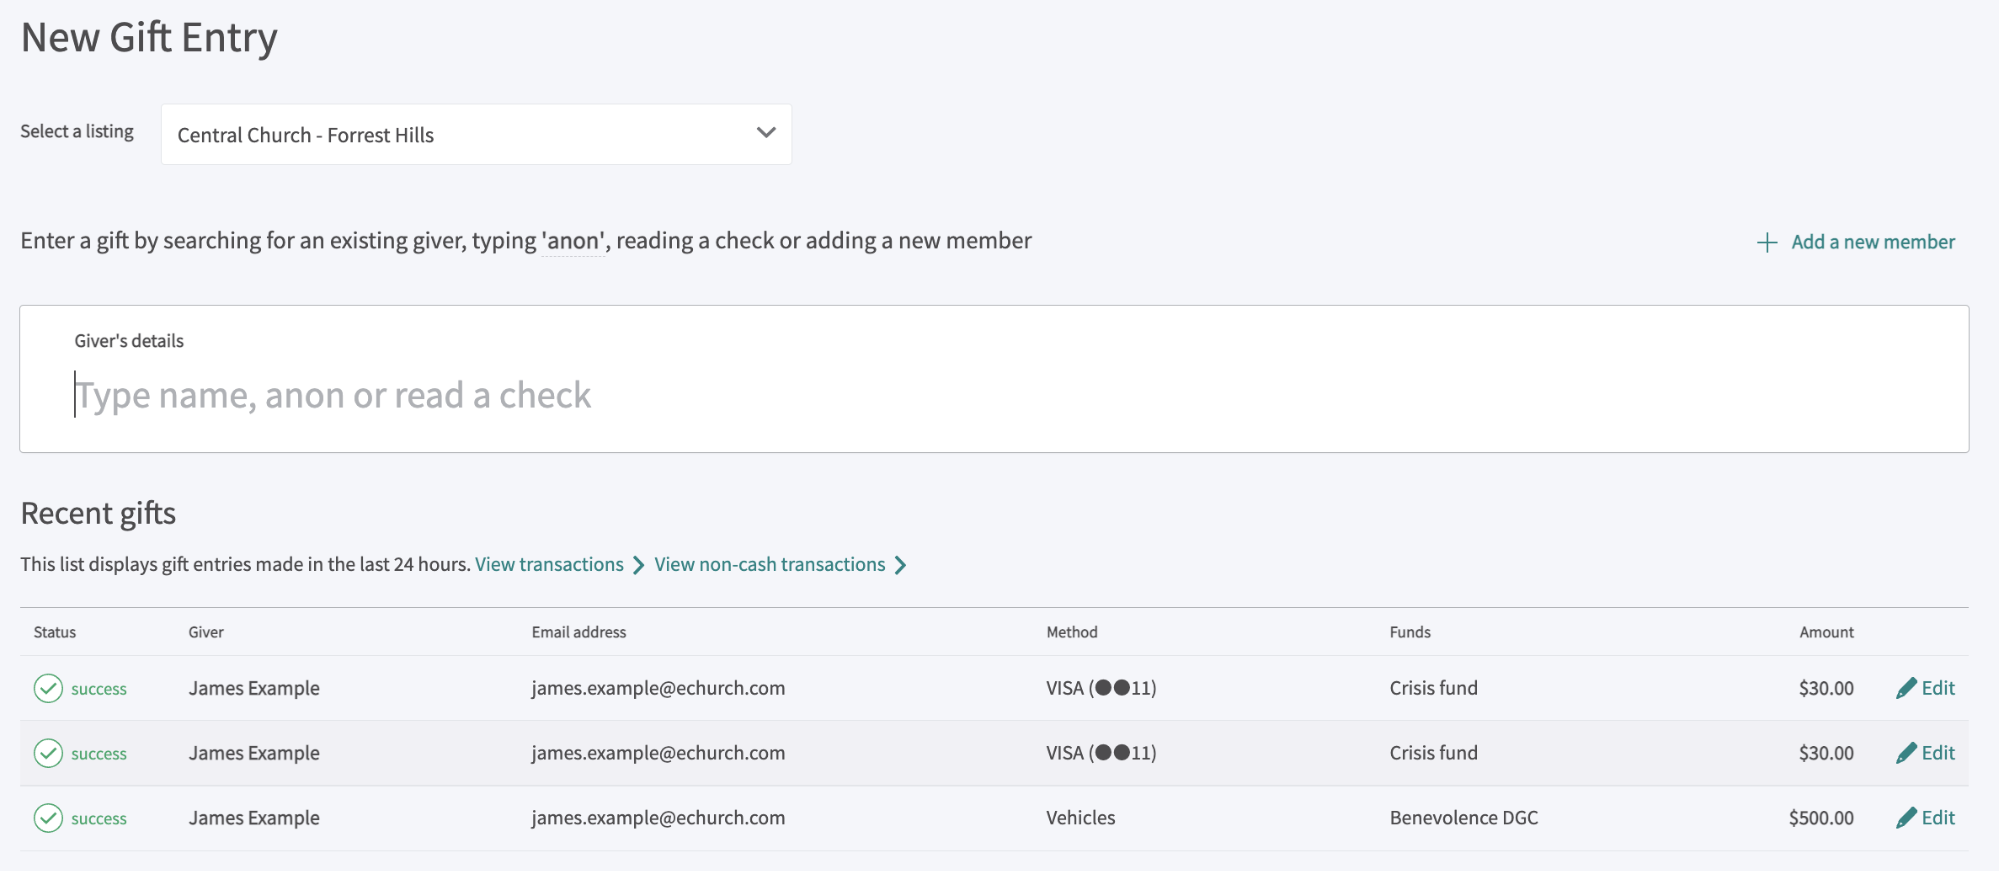Click the success checkmark icon in the first row
Viewport: 1999px width, 871px height.
48,688
